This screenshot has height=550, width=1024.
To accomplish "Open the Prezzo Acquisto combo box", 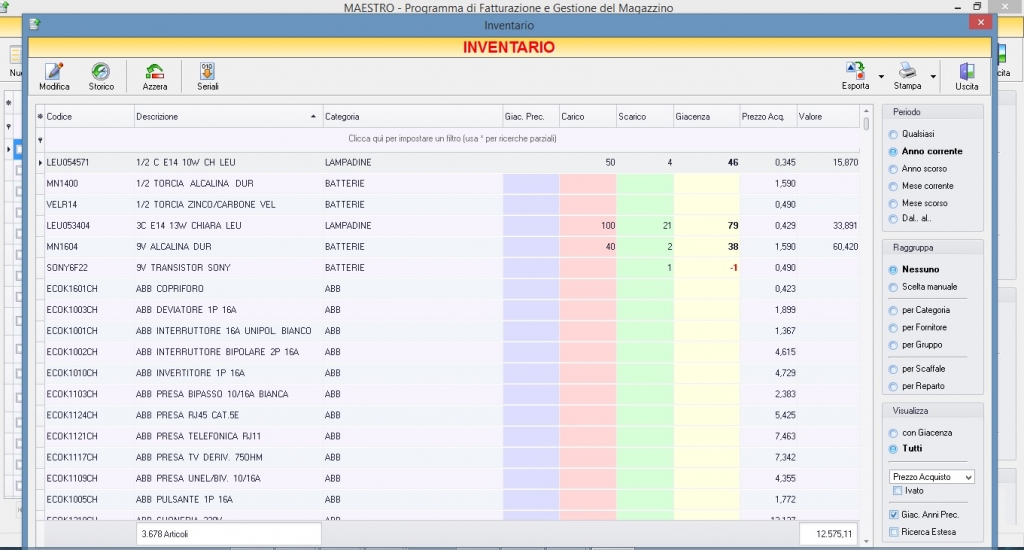I will click(x=931, y=477).
